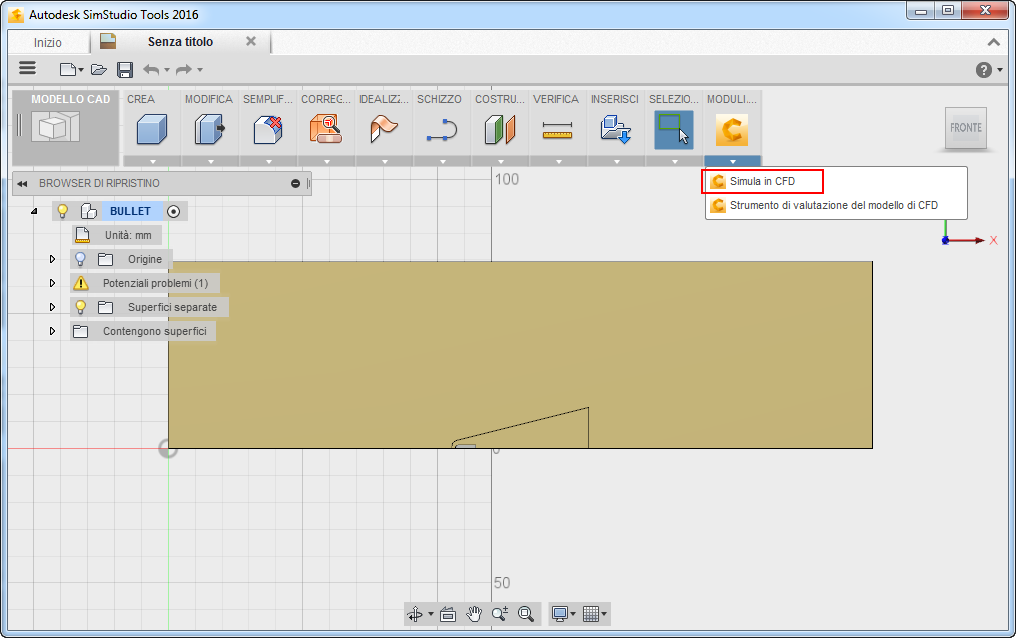Open the help menu
The width and height of the screenshot is (1016, 638).
[984, 70]
